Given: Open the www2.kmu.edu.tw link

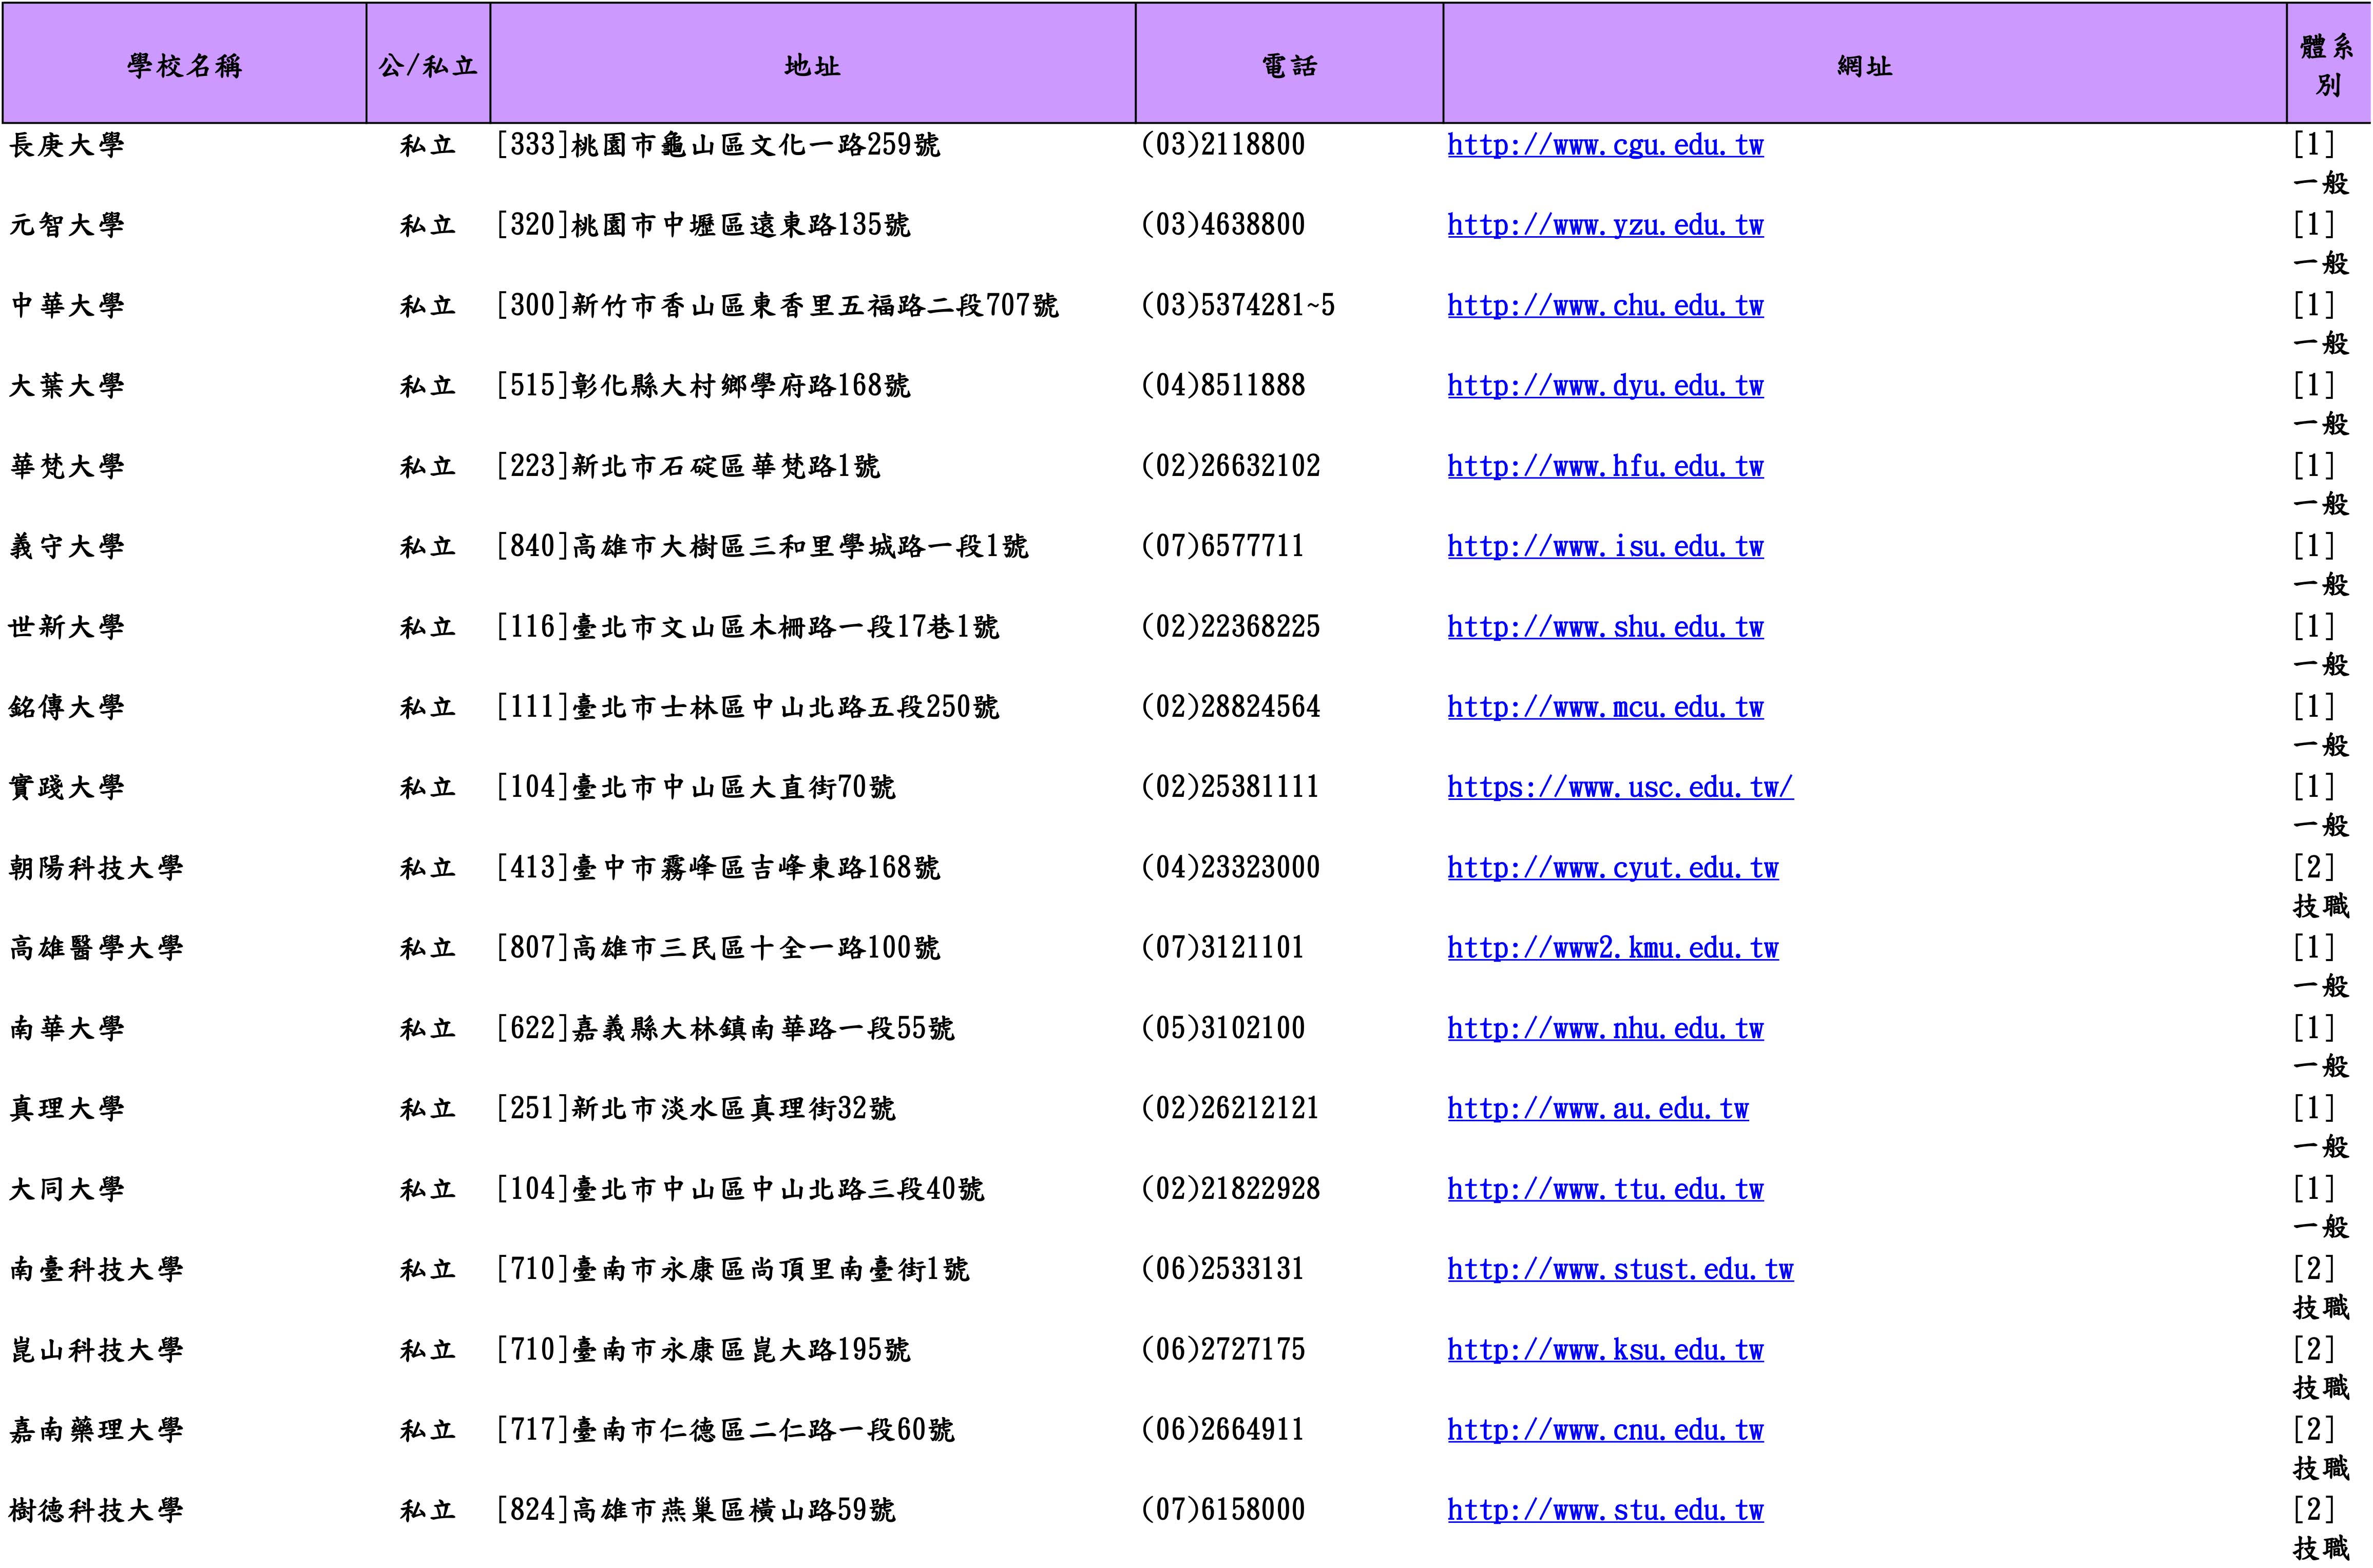Looking at the screenshot, I should click(x=1612, y=948).
